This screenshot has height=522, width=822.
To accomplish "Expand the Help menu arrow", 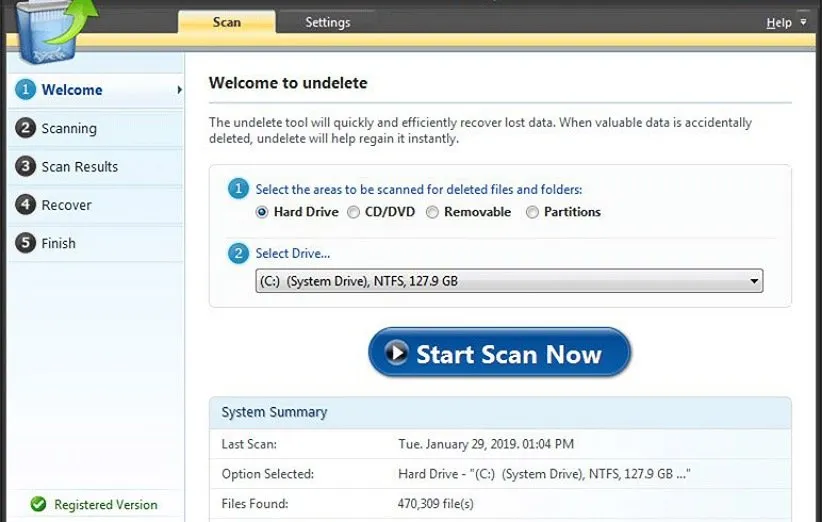I will pyautogui.click(x=803, y=23).
